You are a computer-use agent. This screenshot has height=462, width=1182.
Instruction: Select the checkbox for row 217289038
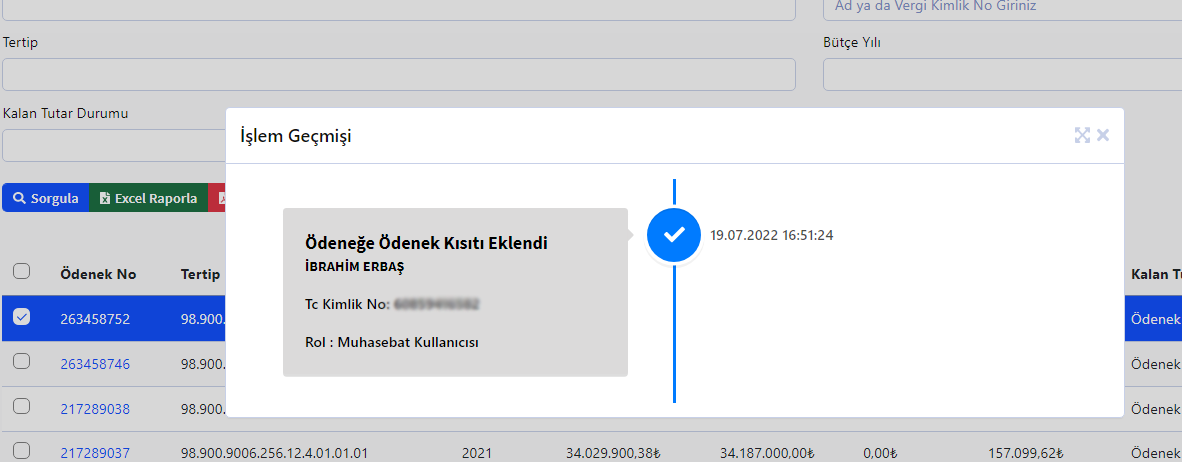pyautogui.click(x=21, y=407)
